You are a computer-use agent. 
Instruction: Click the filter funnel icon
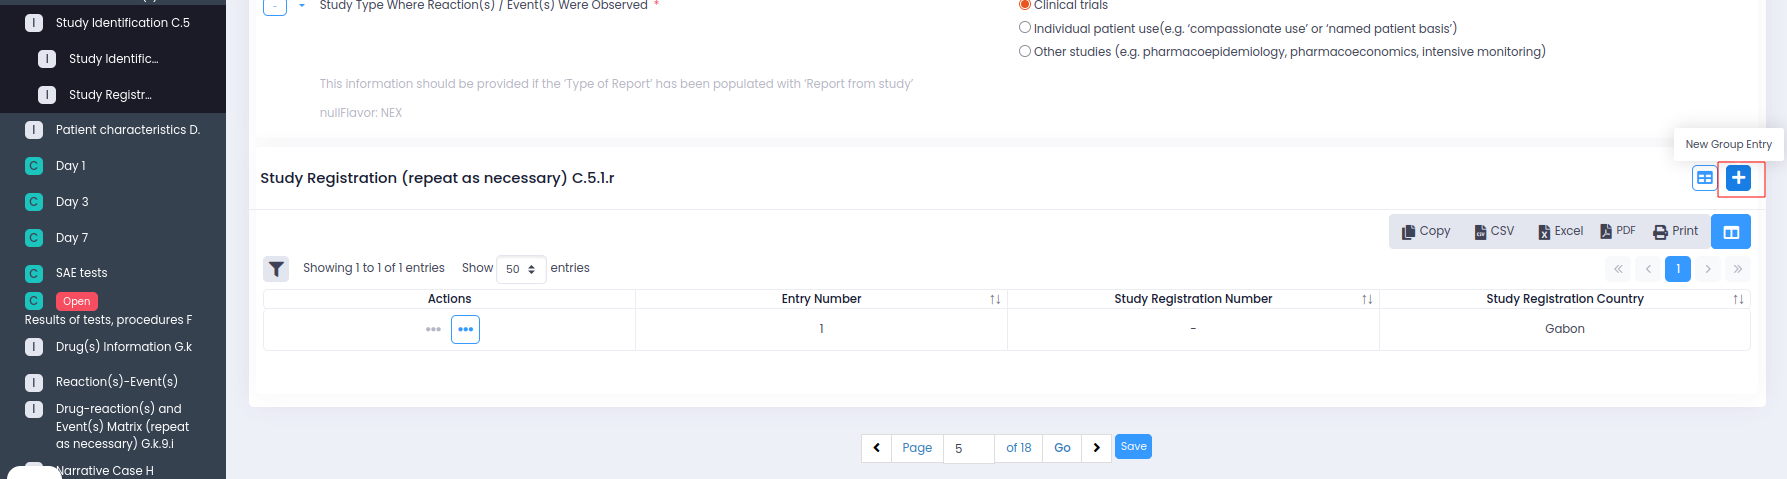[276, 268]
